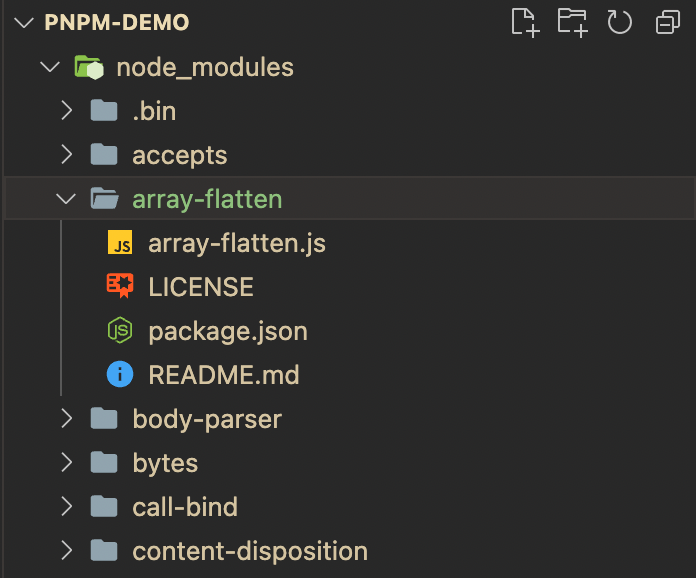The image size is (696, 578).
Task: Collapse all folders in Explorer
Action: [x=668, y=22]
